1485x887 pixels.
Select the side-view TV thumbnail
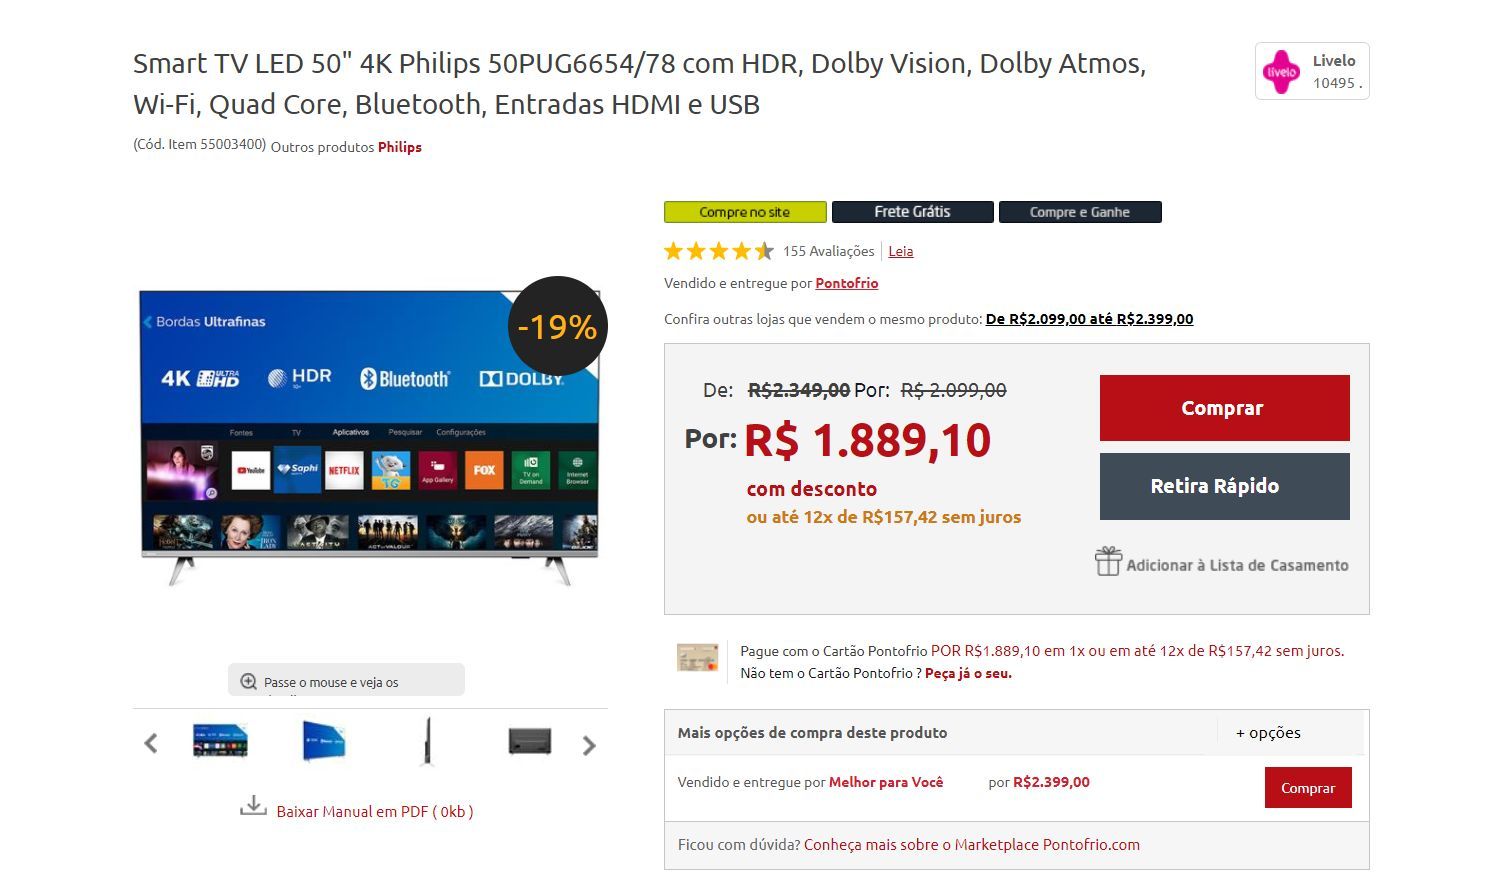[x=428, y=741]
